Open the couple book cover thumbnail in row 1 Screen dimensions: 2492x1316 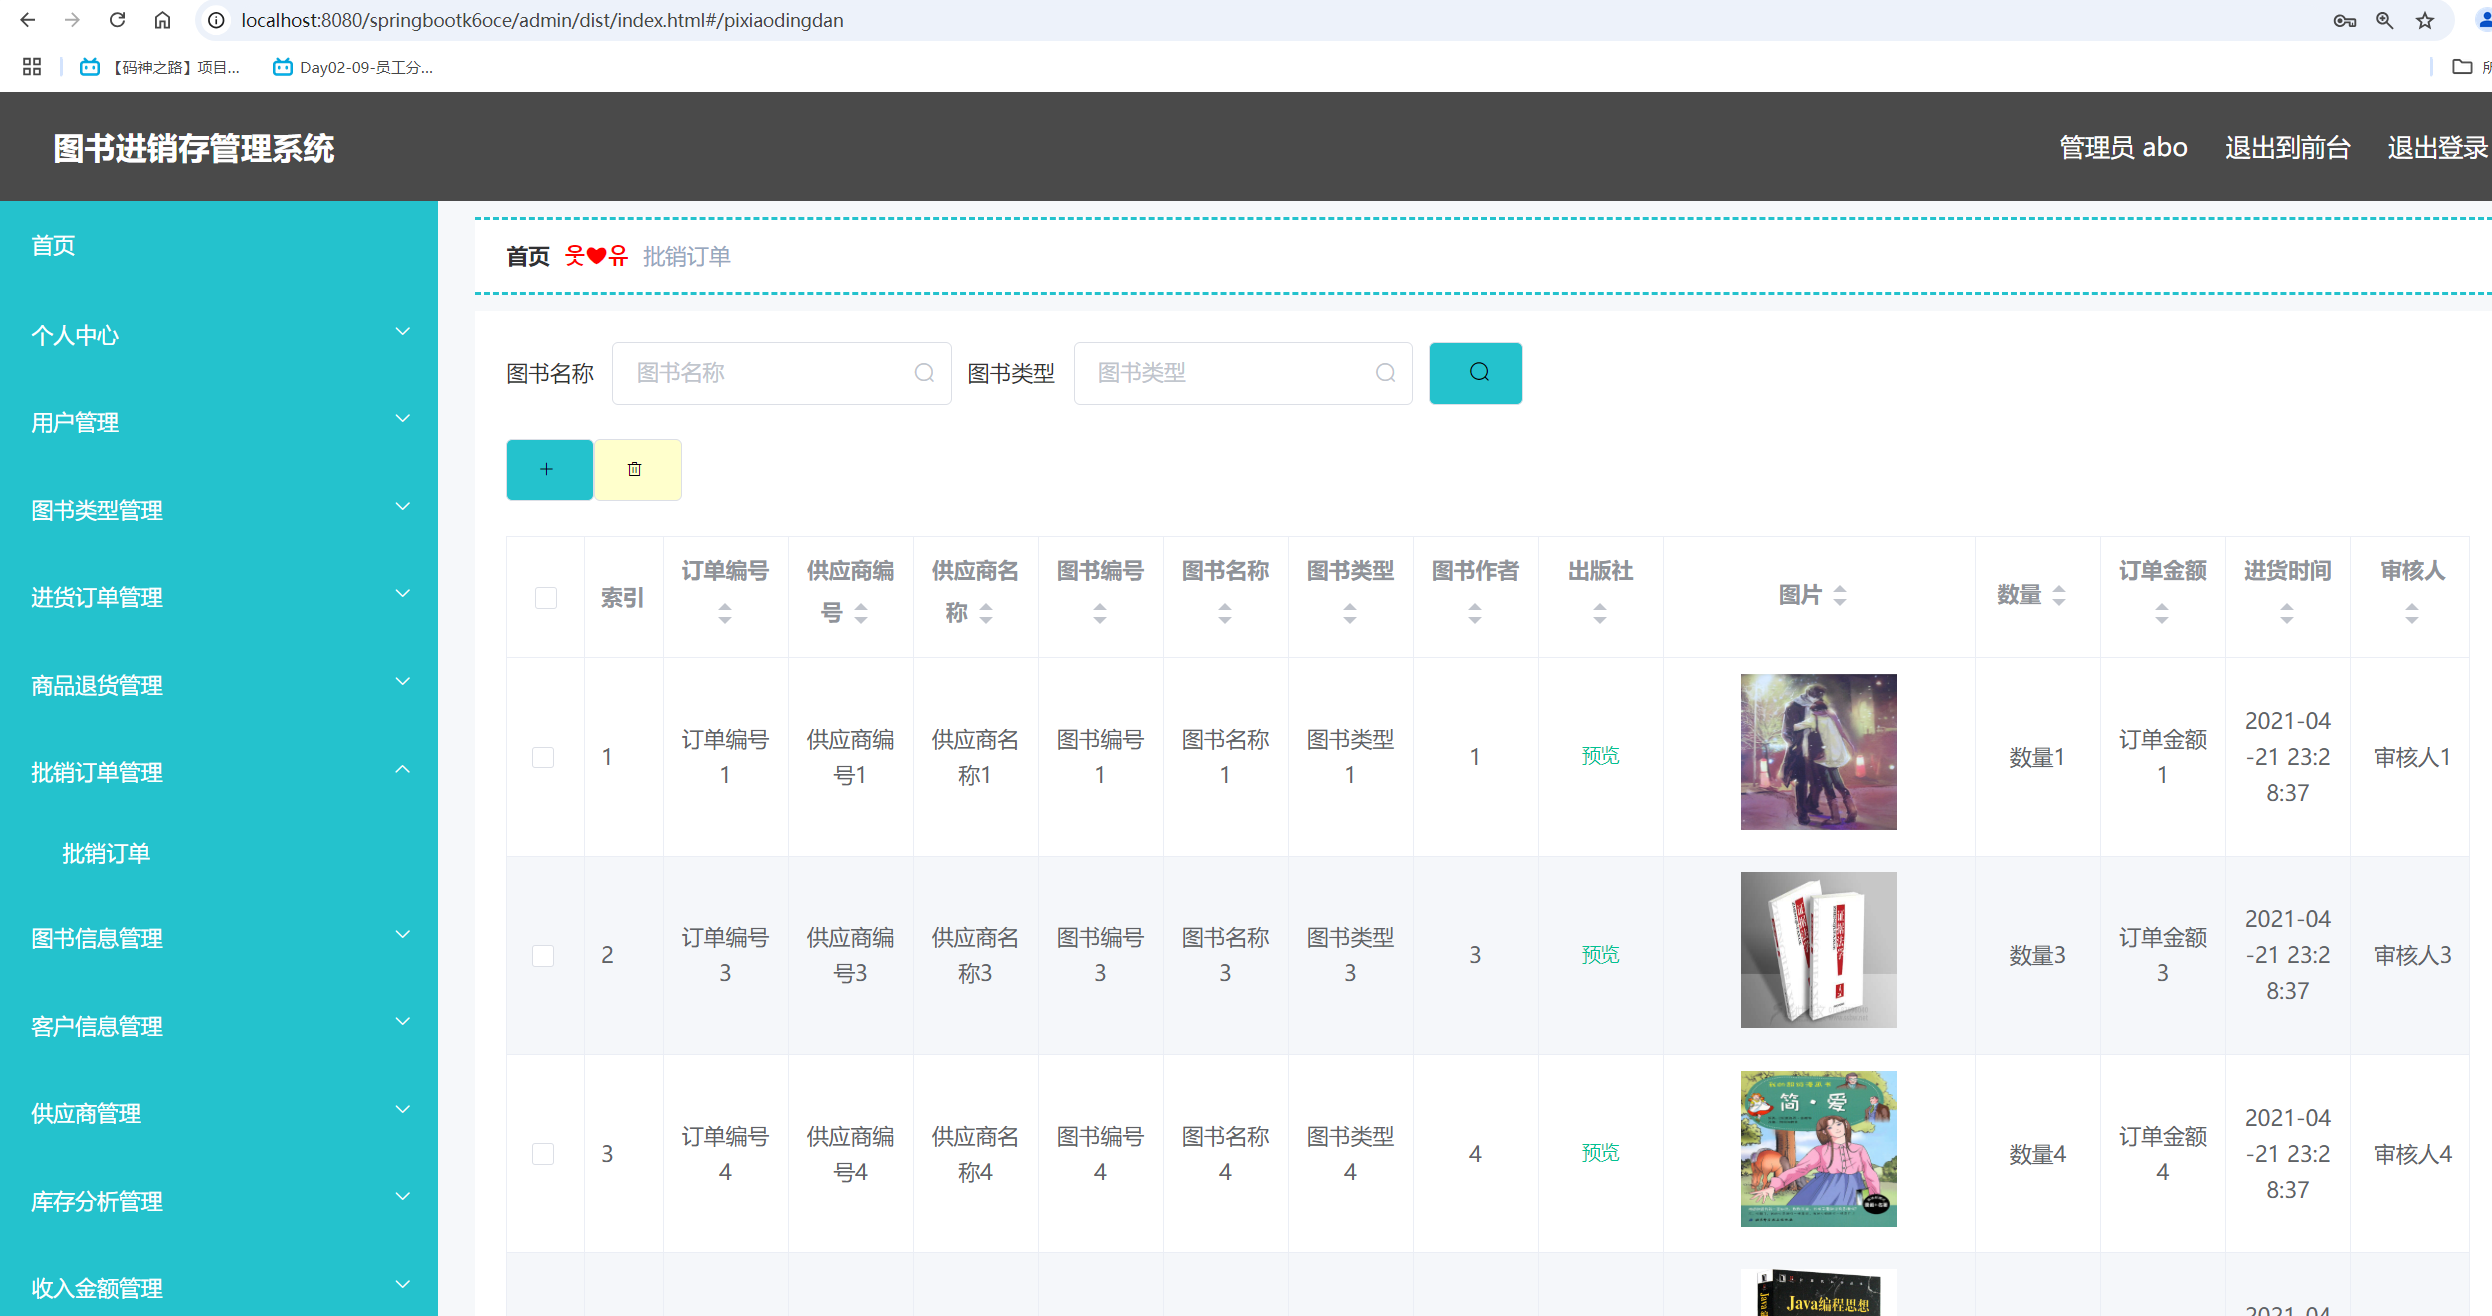pyautogui.click(x=1818, y=752)
